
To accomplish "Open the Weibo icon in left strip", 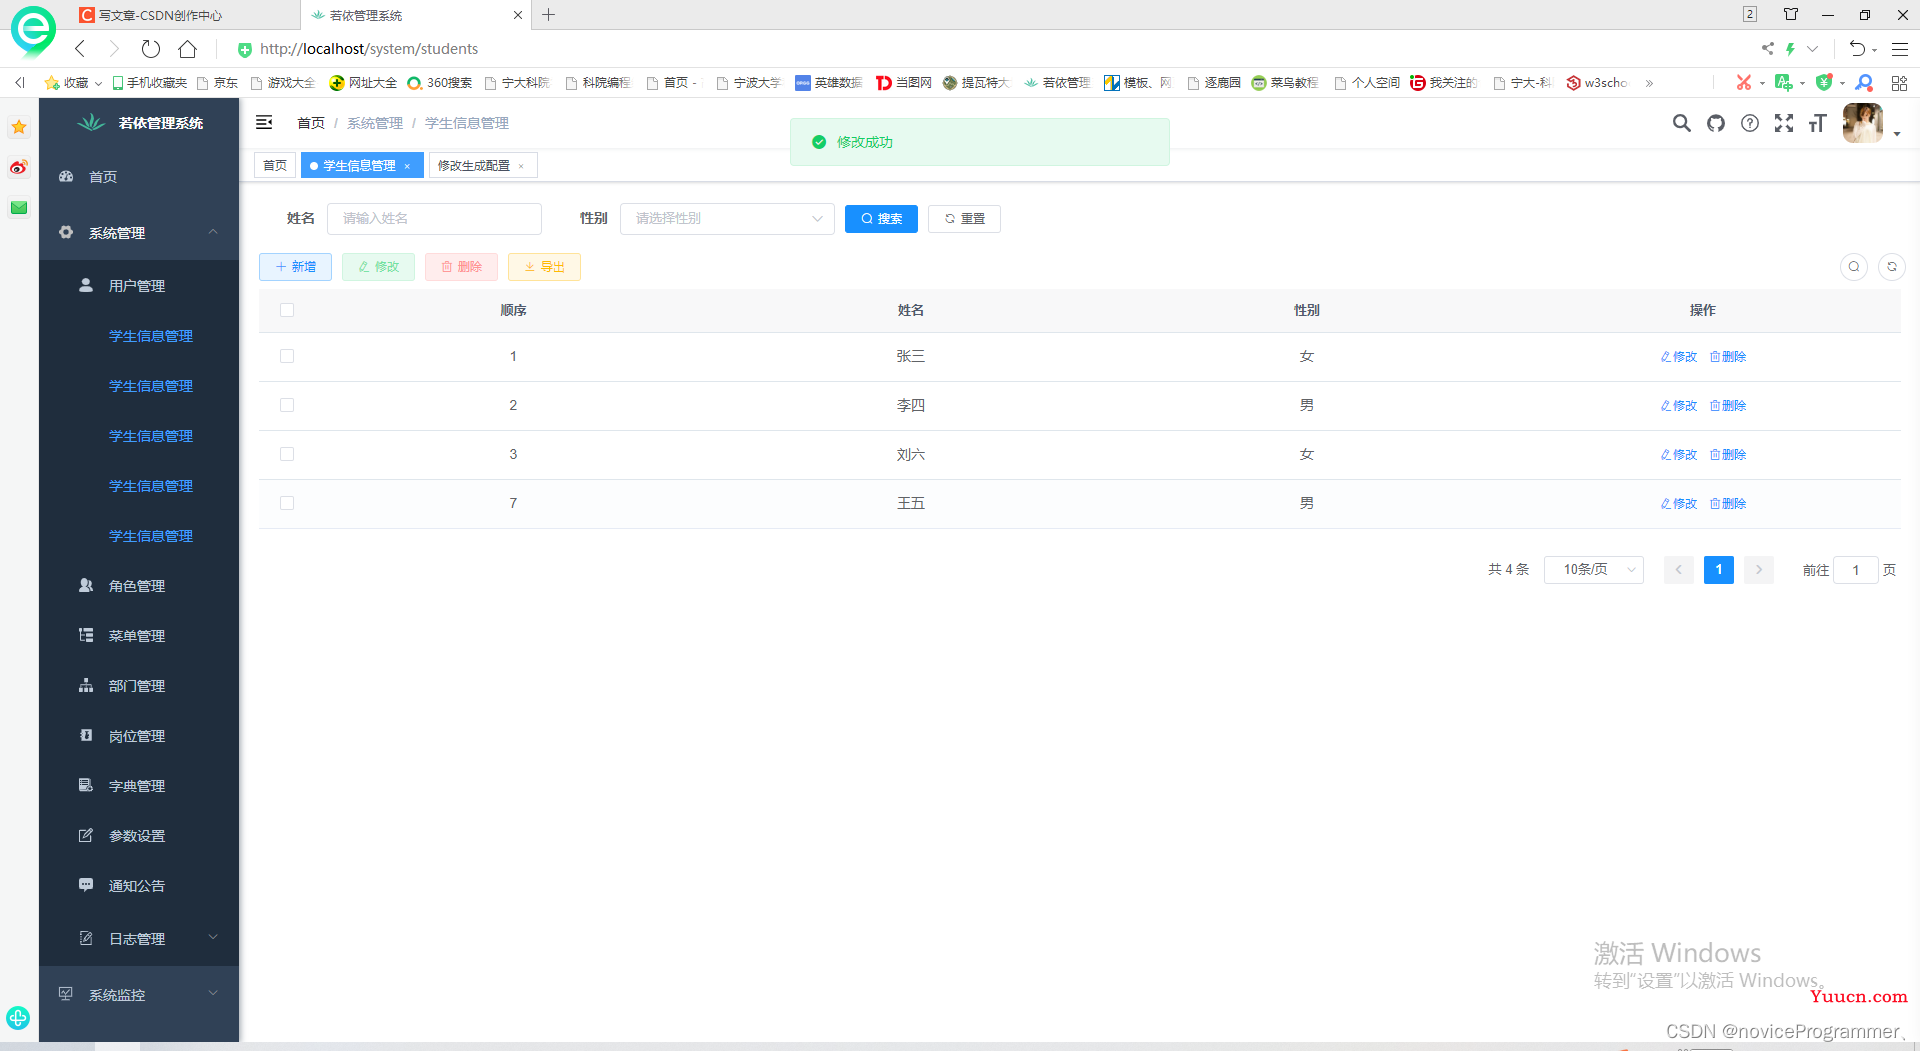I will click(19, 167).
